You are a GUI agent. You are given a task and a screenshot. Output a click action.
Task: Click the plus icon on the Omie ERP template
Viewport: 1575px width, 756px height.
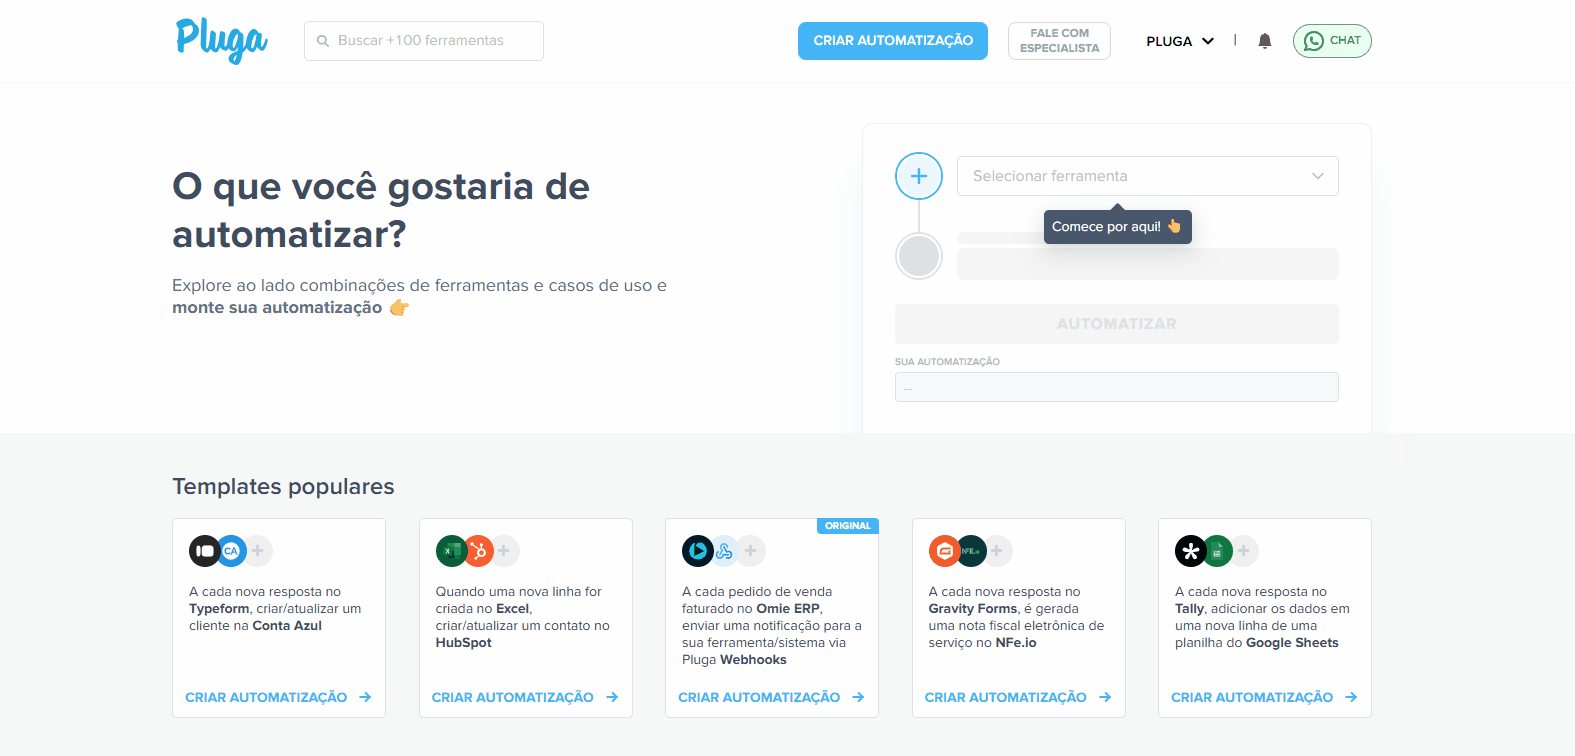pyautogui.click(x=751, y=551)
